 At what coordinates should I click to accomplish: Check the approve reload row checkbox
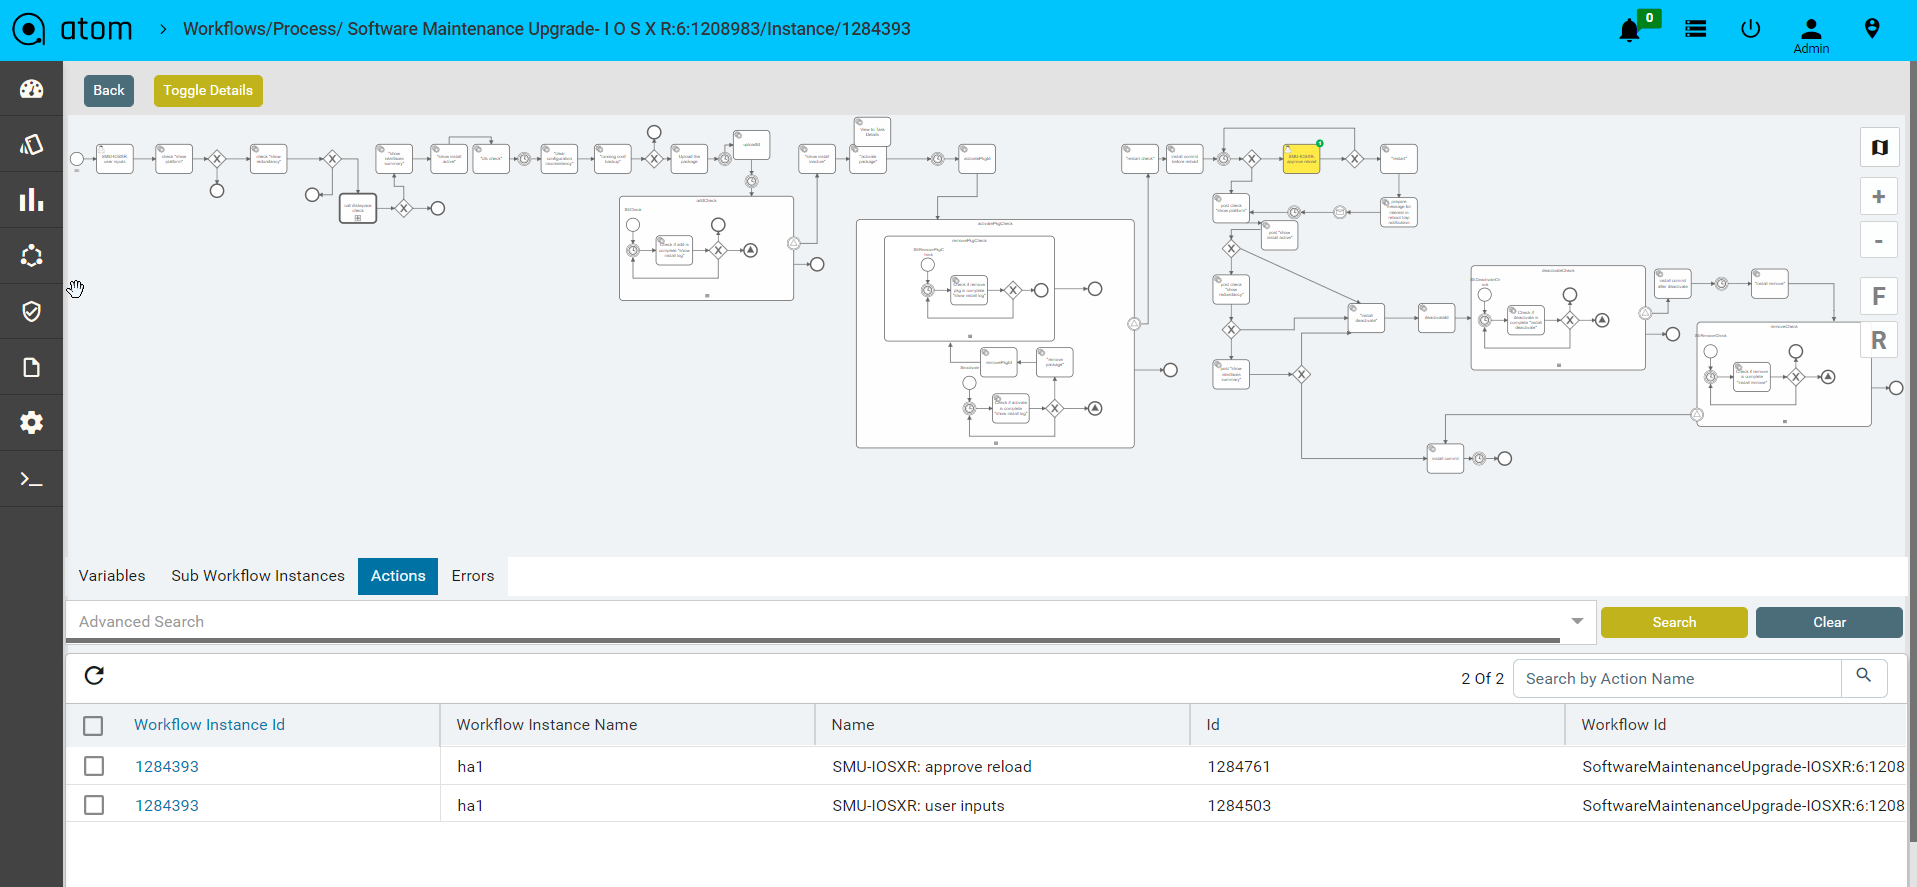[x=94, y=766]
